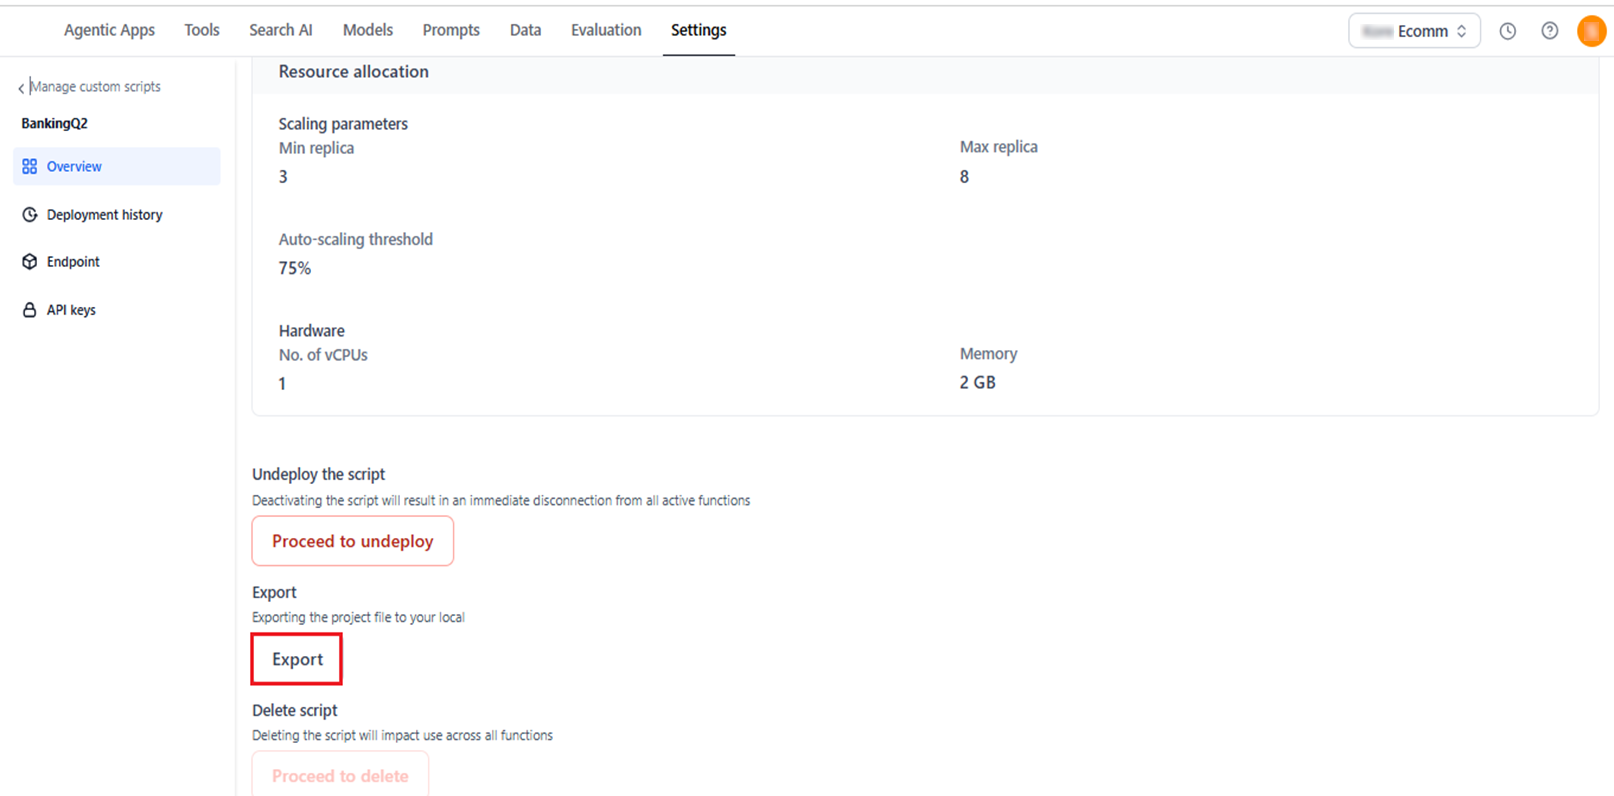Open the Evaluation tab

click(605, 30)
